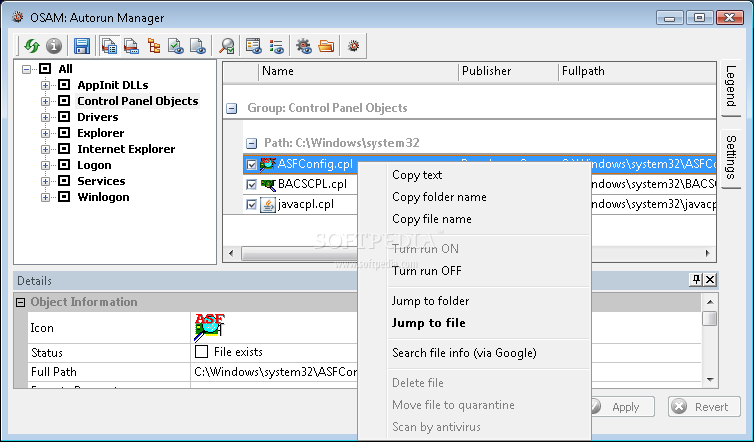Expand the Winlogon tree node
Viewport: 754px width, 442px height.
click(x=45, y=197)
